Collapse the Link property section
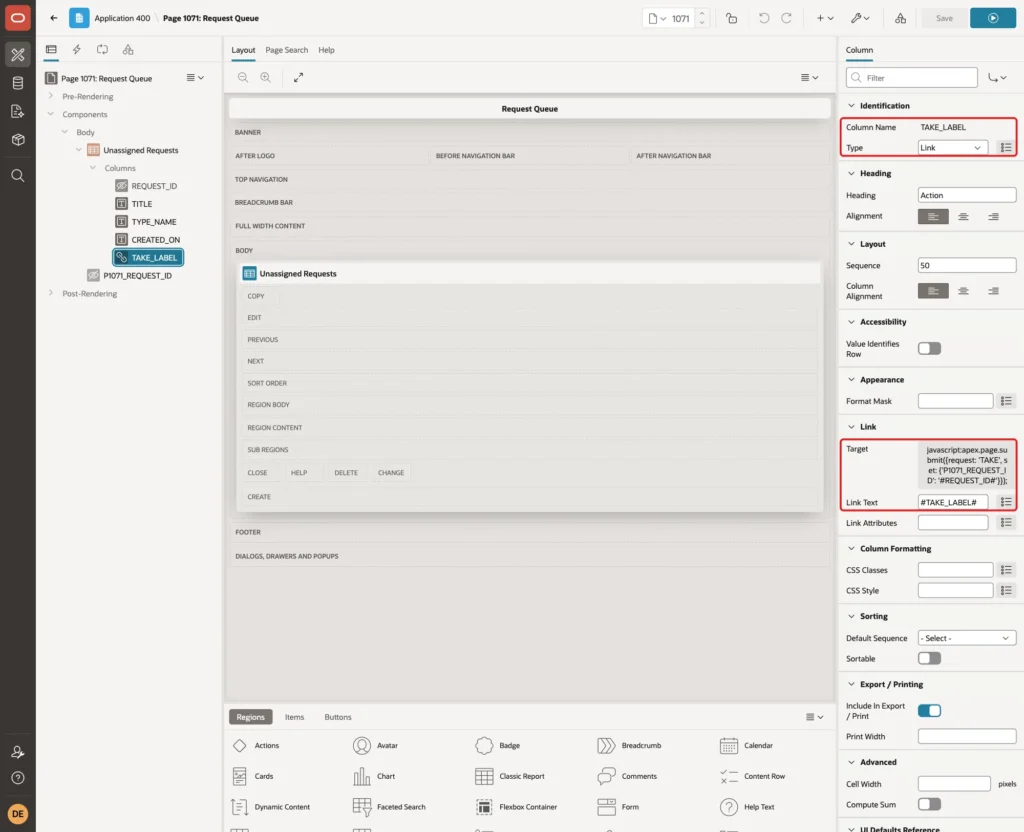Screen dimensions: 1024x832 851,426
